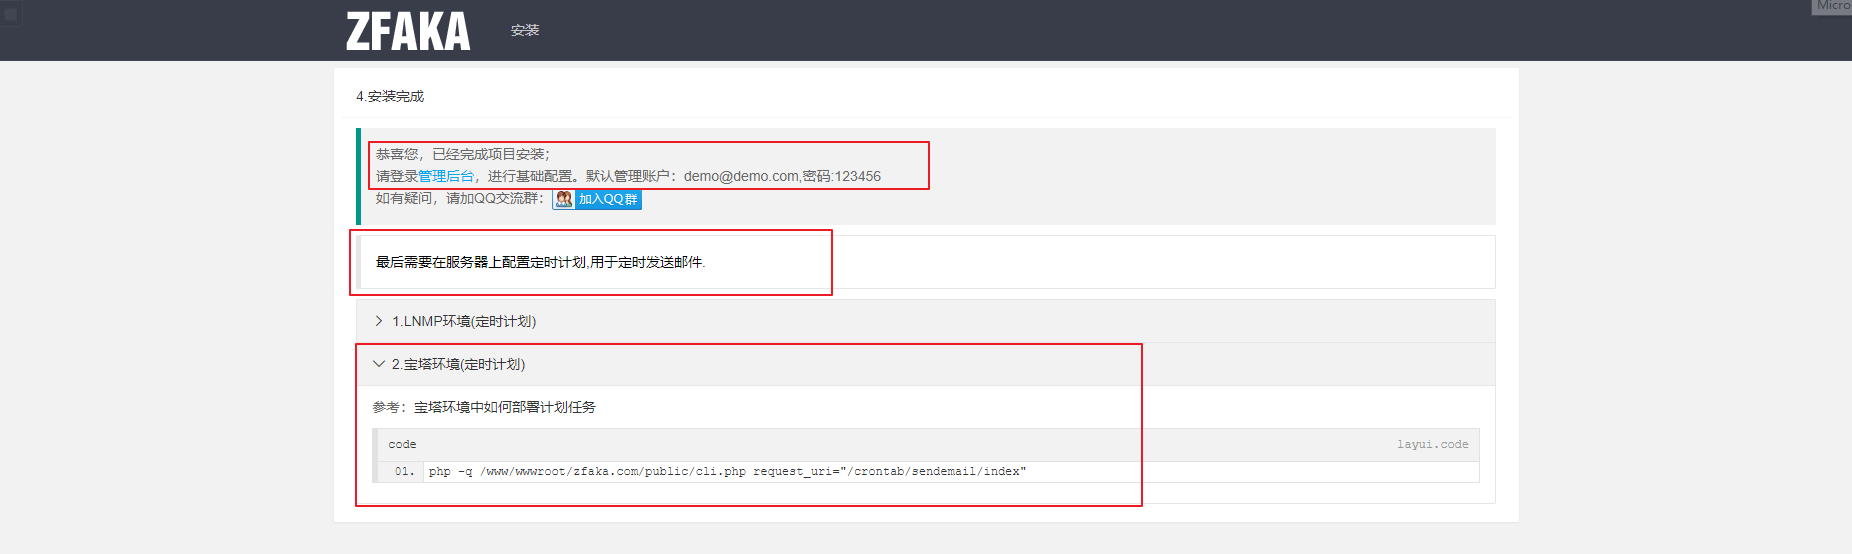The height and width of the screenshot is (554, 1852).
Task: Click the 加入QQ群 button
Action: click(597, 199)
